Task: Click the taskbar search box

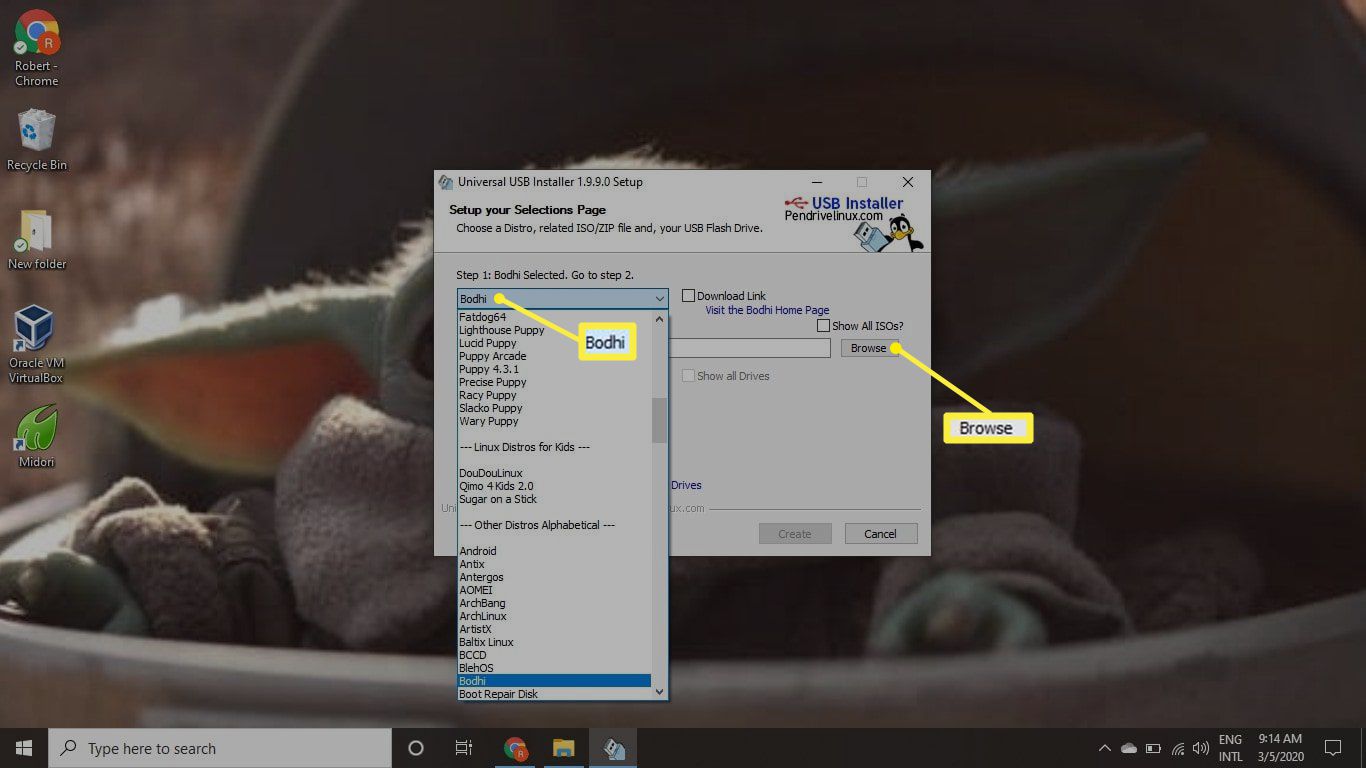Action: [x=220, y=748]
